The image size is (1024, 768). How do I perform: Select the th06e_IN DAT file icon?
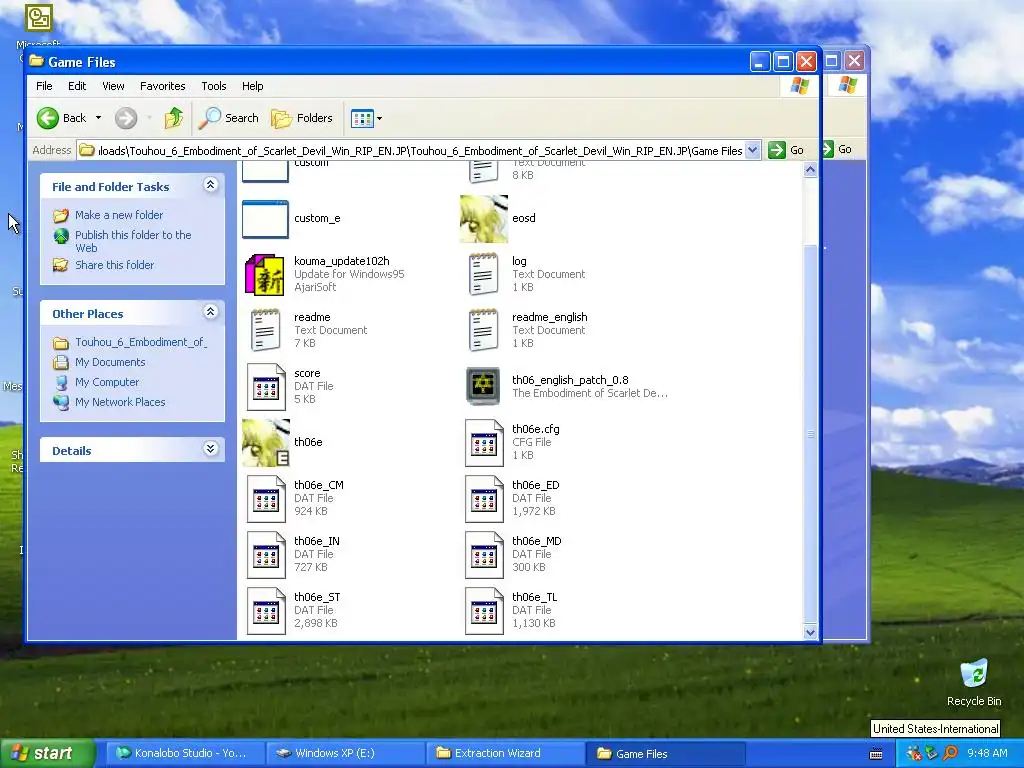point(266,555)
